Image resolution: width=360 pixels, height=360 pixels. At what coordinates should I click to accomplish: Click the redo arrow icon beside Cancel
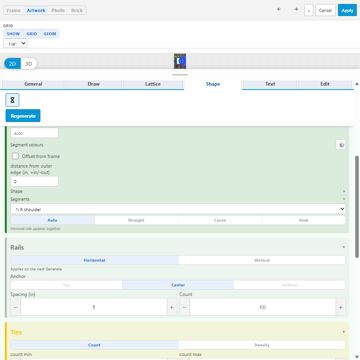tap(296, 10)
